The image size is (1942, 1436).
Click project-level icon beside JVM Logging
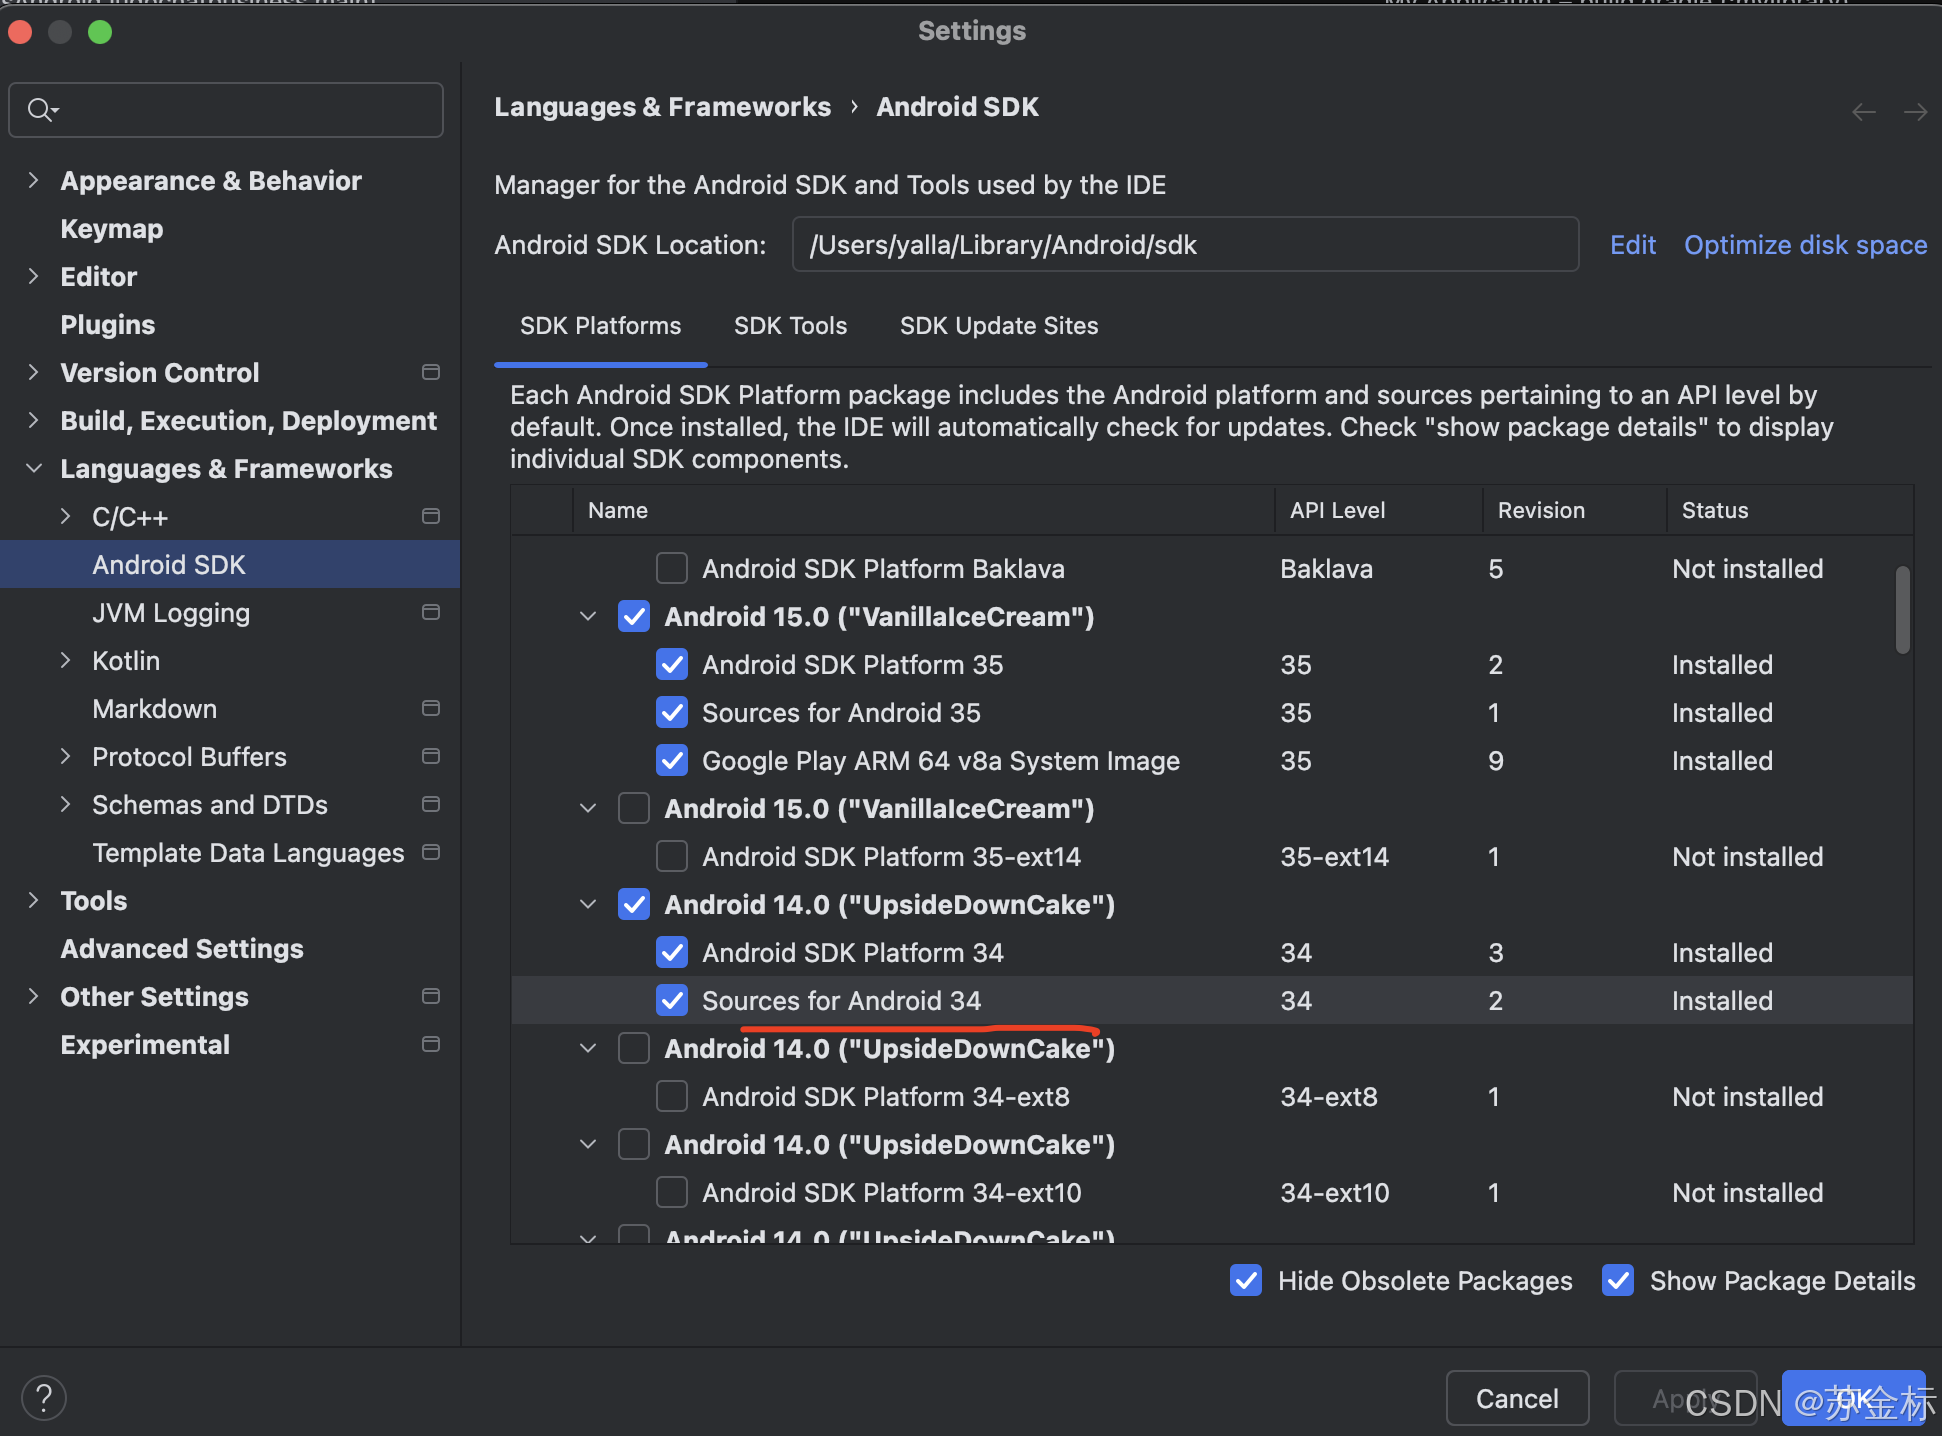coord(431,612)
